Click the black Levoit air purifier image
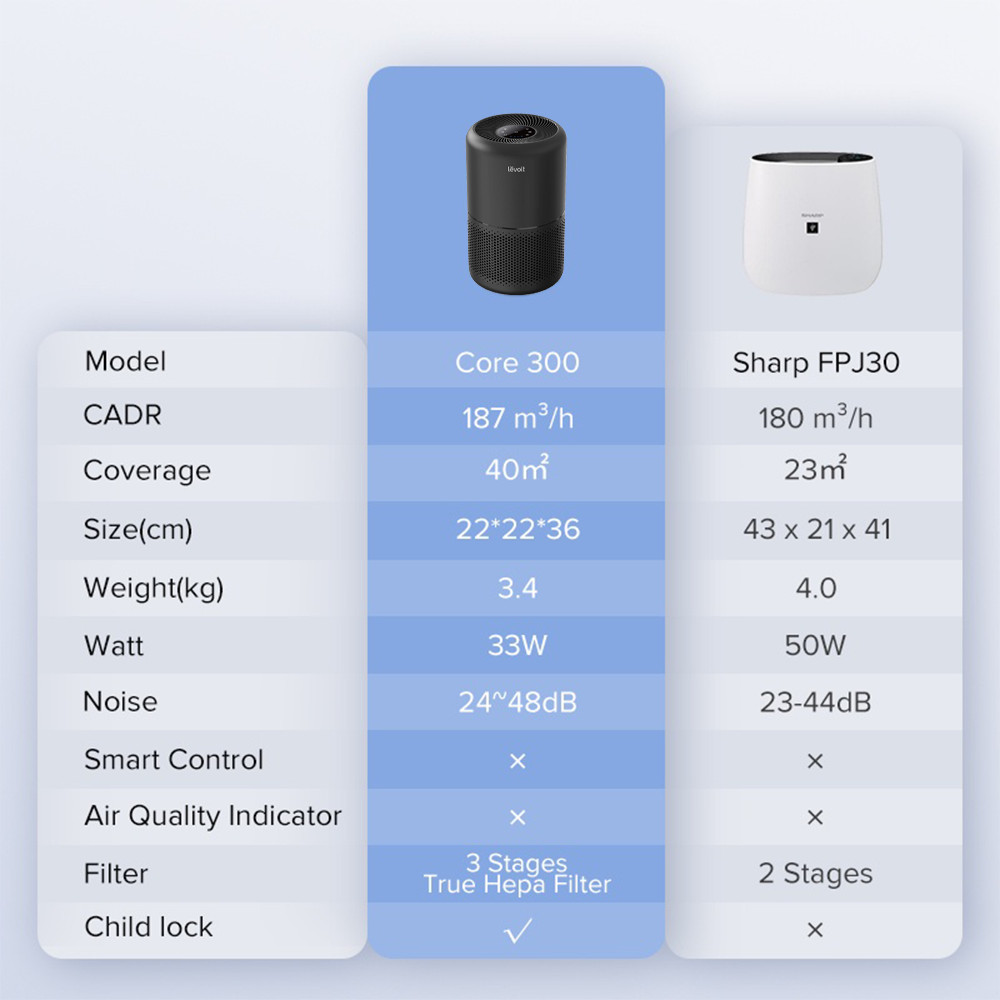Image resolution: width=1000 pixels, height=1000 pixels. 516,204
